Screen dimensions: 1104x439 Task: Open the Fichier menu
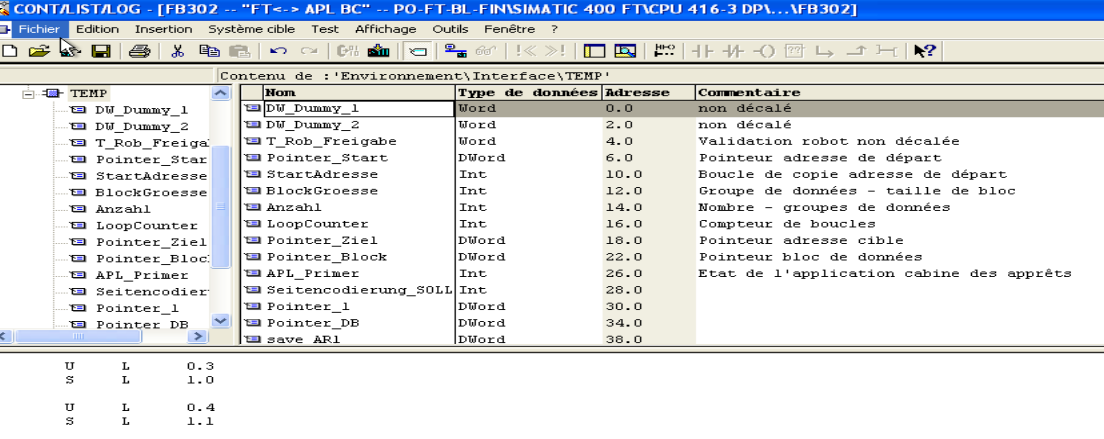39,29
